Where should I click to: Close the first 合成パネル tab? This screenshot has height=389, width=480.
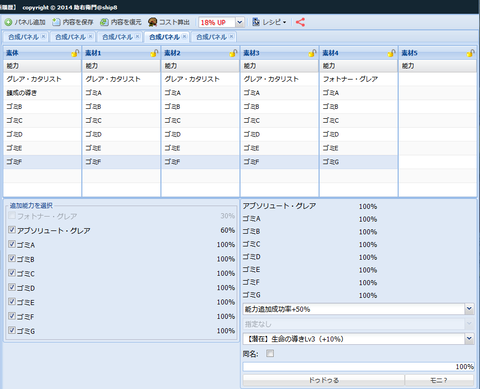[x=43, y=37]
